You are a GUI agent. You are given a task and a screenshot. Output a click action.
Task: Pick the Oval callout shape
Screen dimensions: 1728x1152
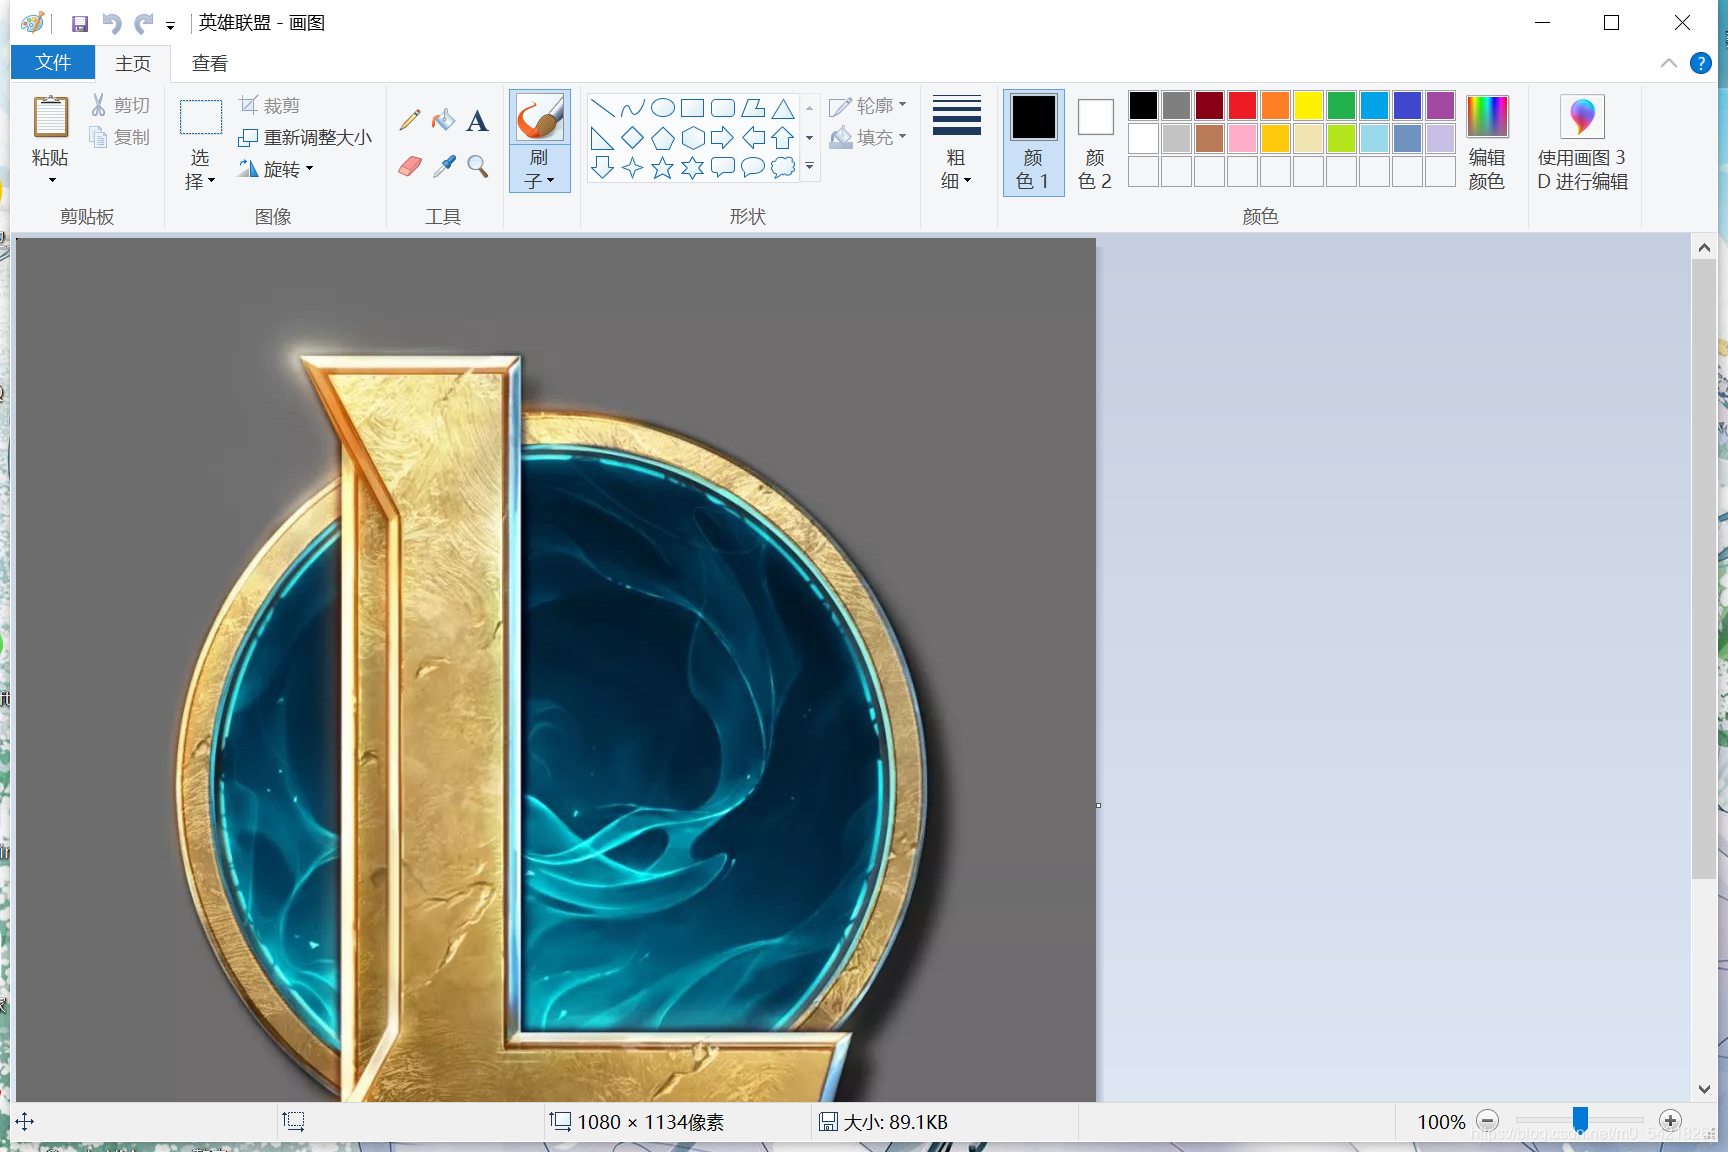coord(753,167)
